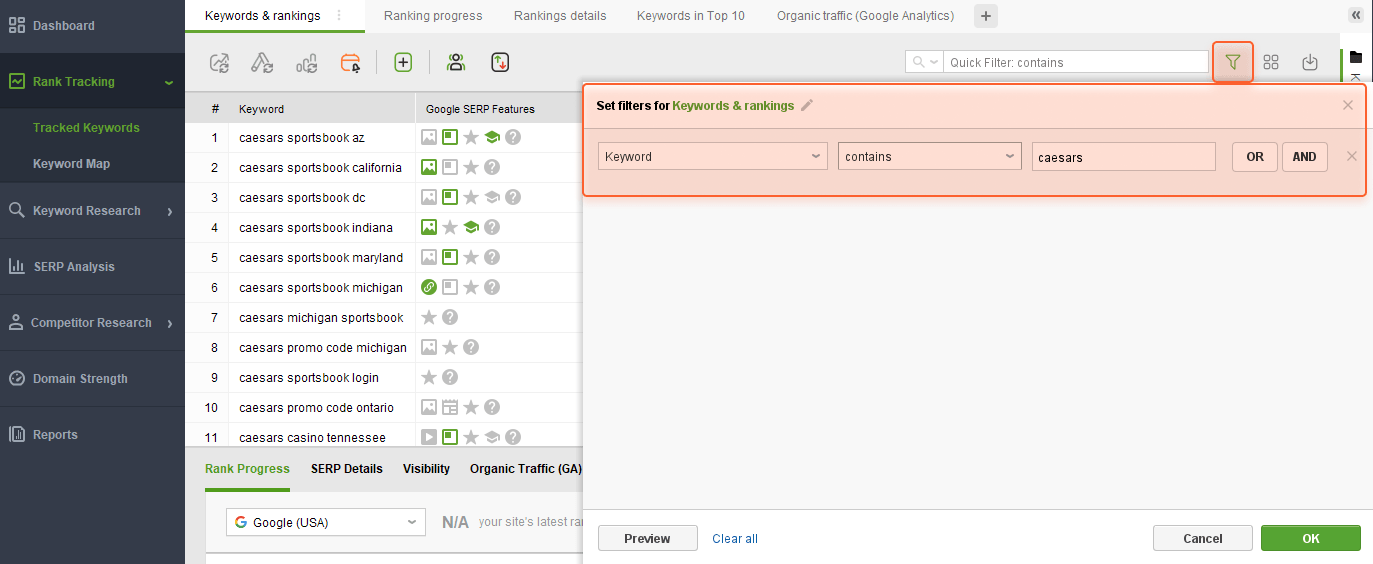Click the download export icon
This screenshot has width=1373, height=564.
pos(1310,62)
